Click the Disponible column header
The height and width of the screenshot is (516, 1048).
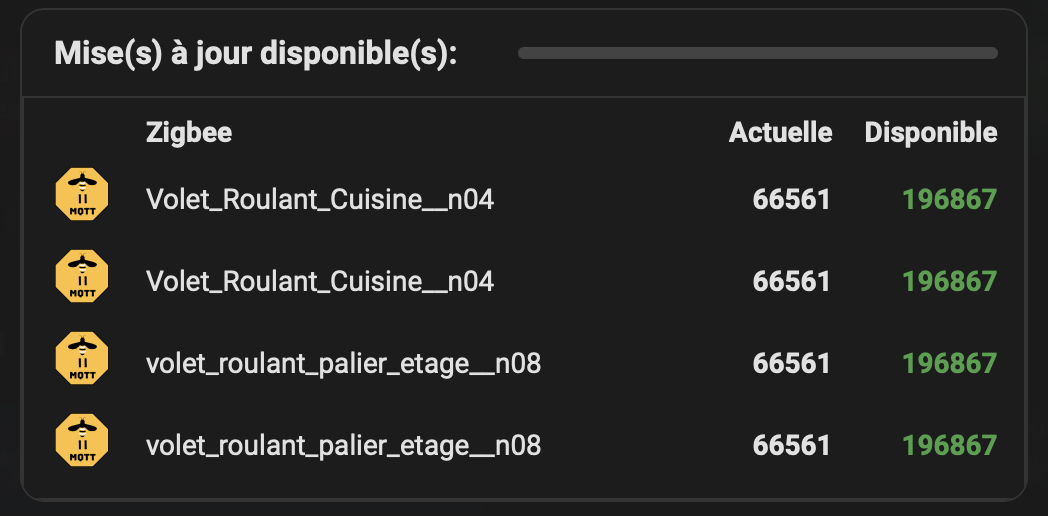click(930, 132)
